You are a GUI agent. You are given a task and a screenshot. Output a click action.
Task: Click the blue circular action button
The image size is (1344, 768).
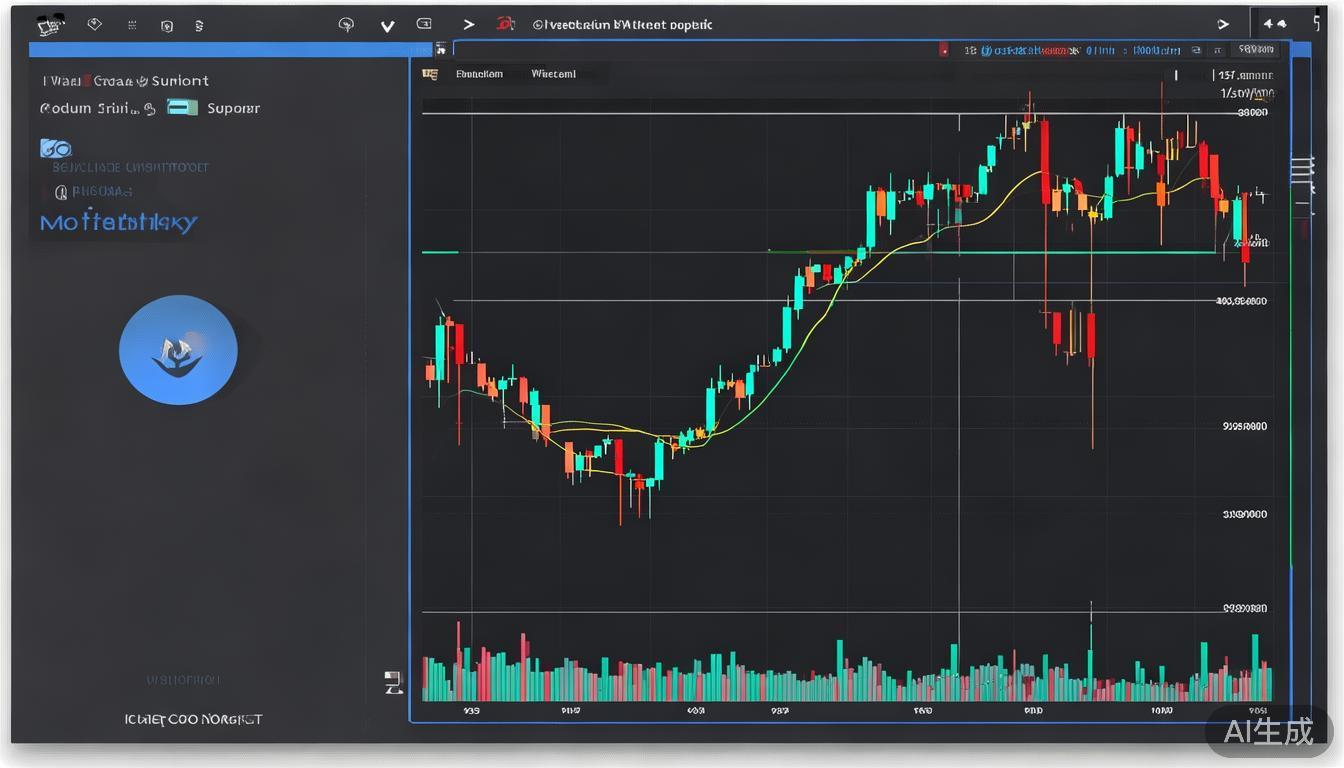coord(178,350)
